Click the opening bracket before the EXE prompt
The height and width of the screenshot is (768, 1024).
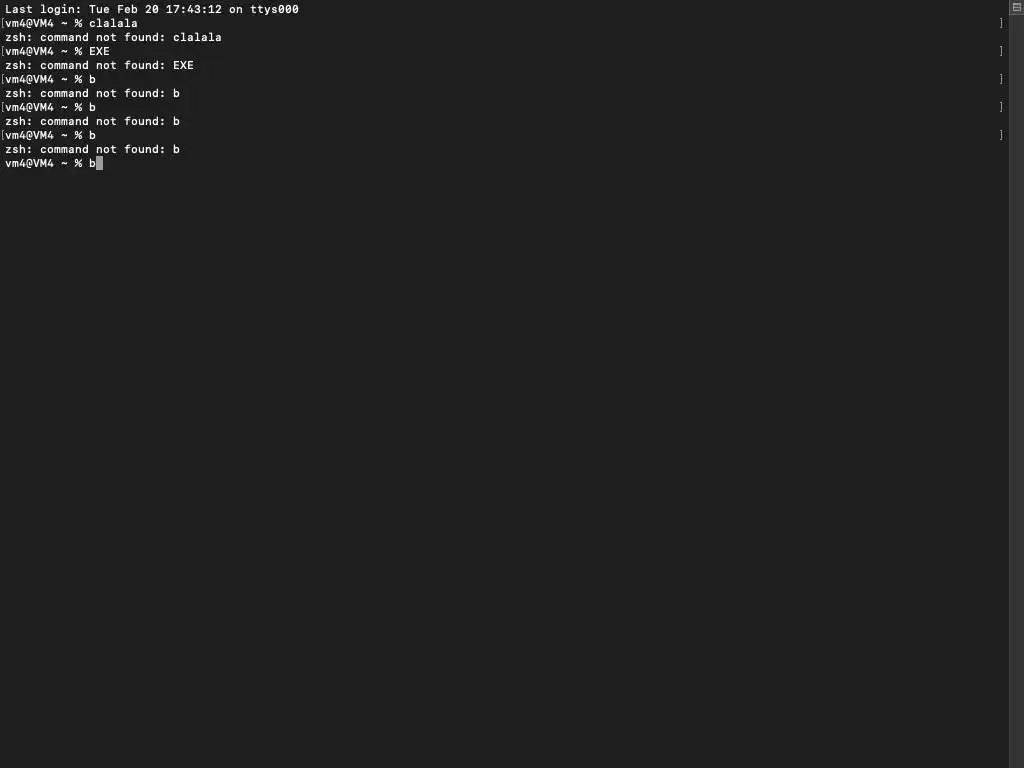3,51
